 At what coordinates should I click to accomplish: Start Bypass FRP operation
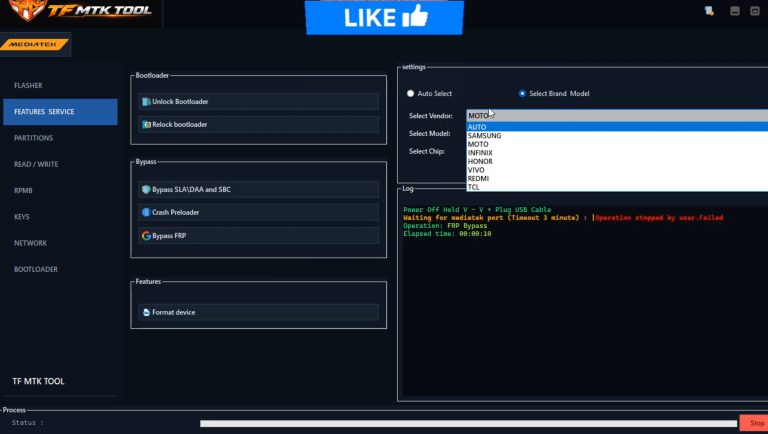pos(258,236)
